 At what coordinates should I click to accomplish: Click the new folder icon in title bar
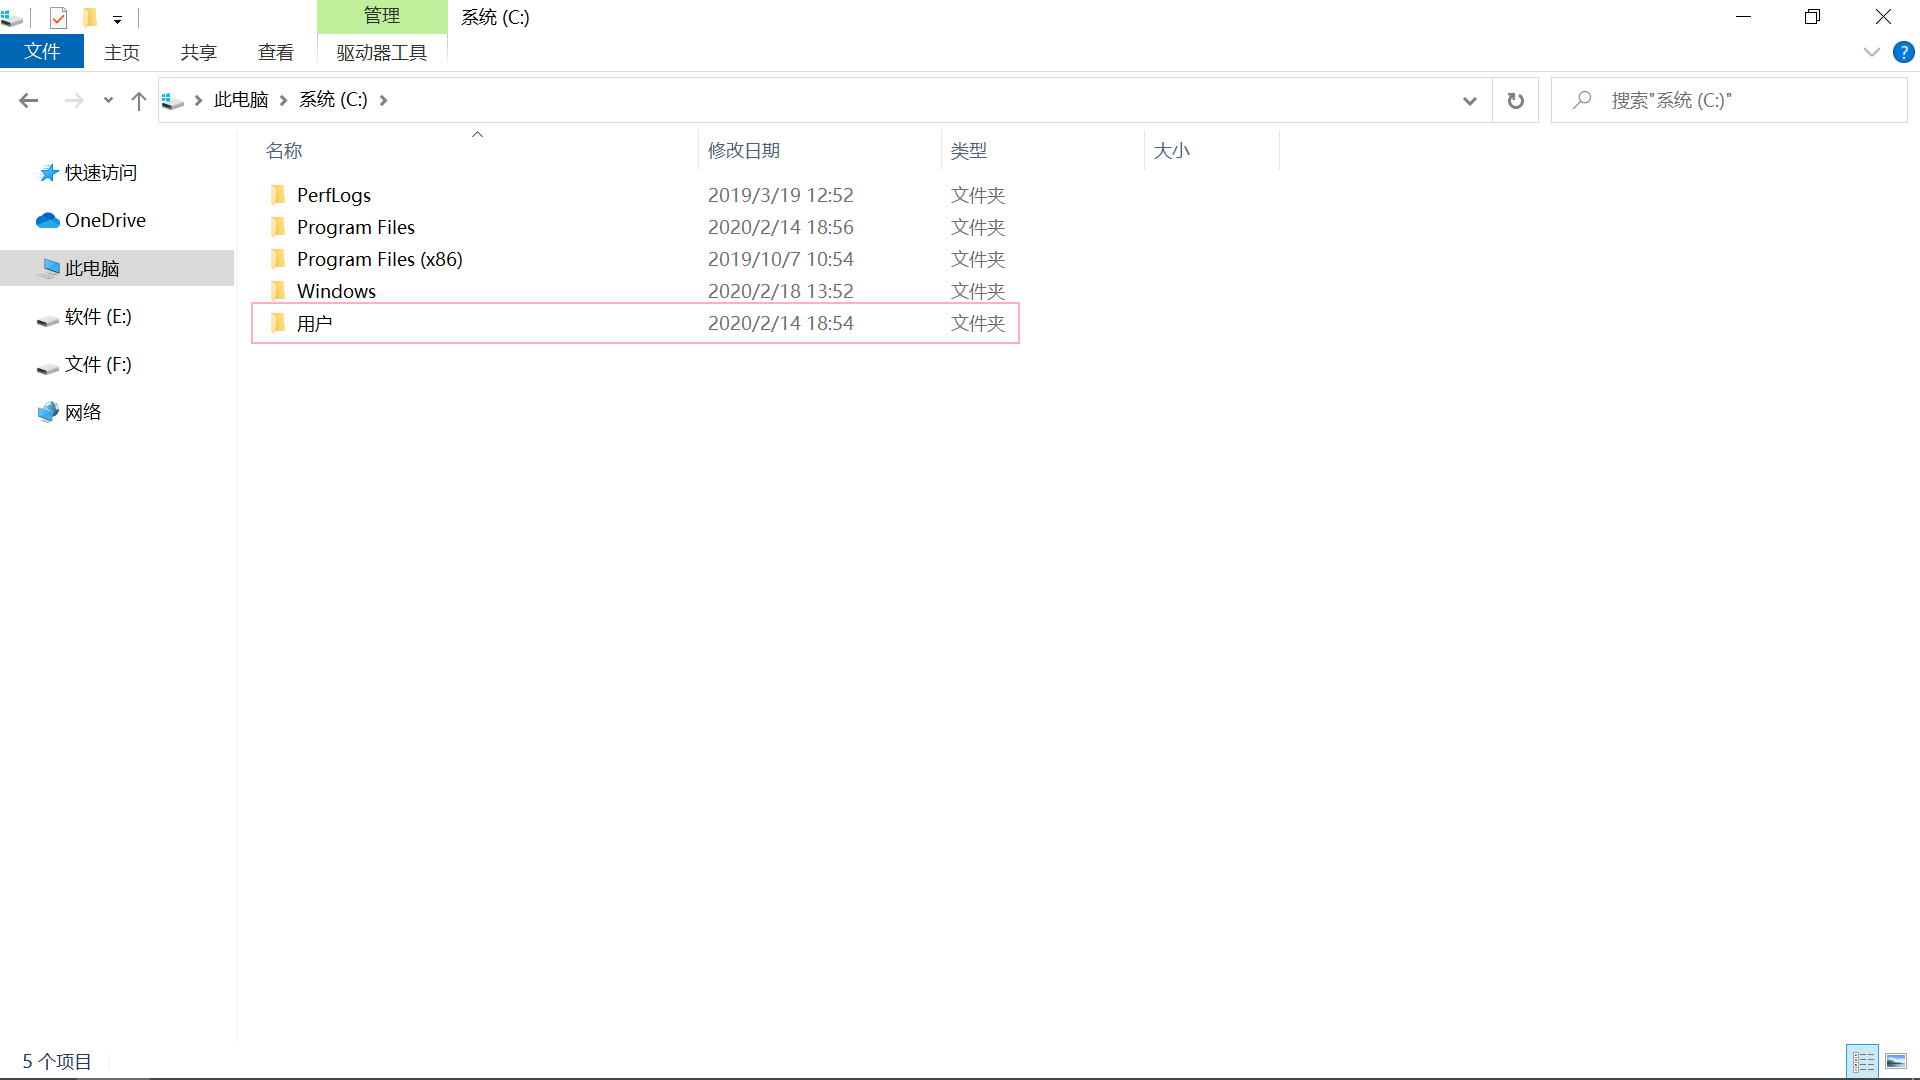tap(90, 17)
